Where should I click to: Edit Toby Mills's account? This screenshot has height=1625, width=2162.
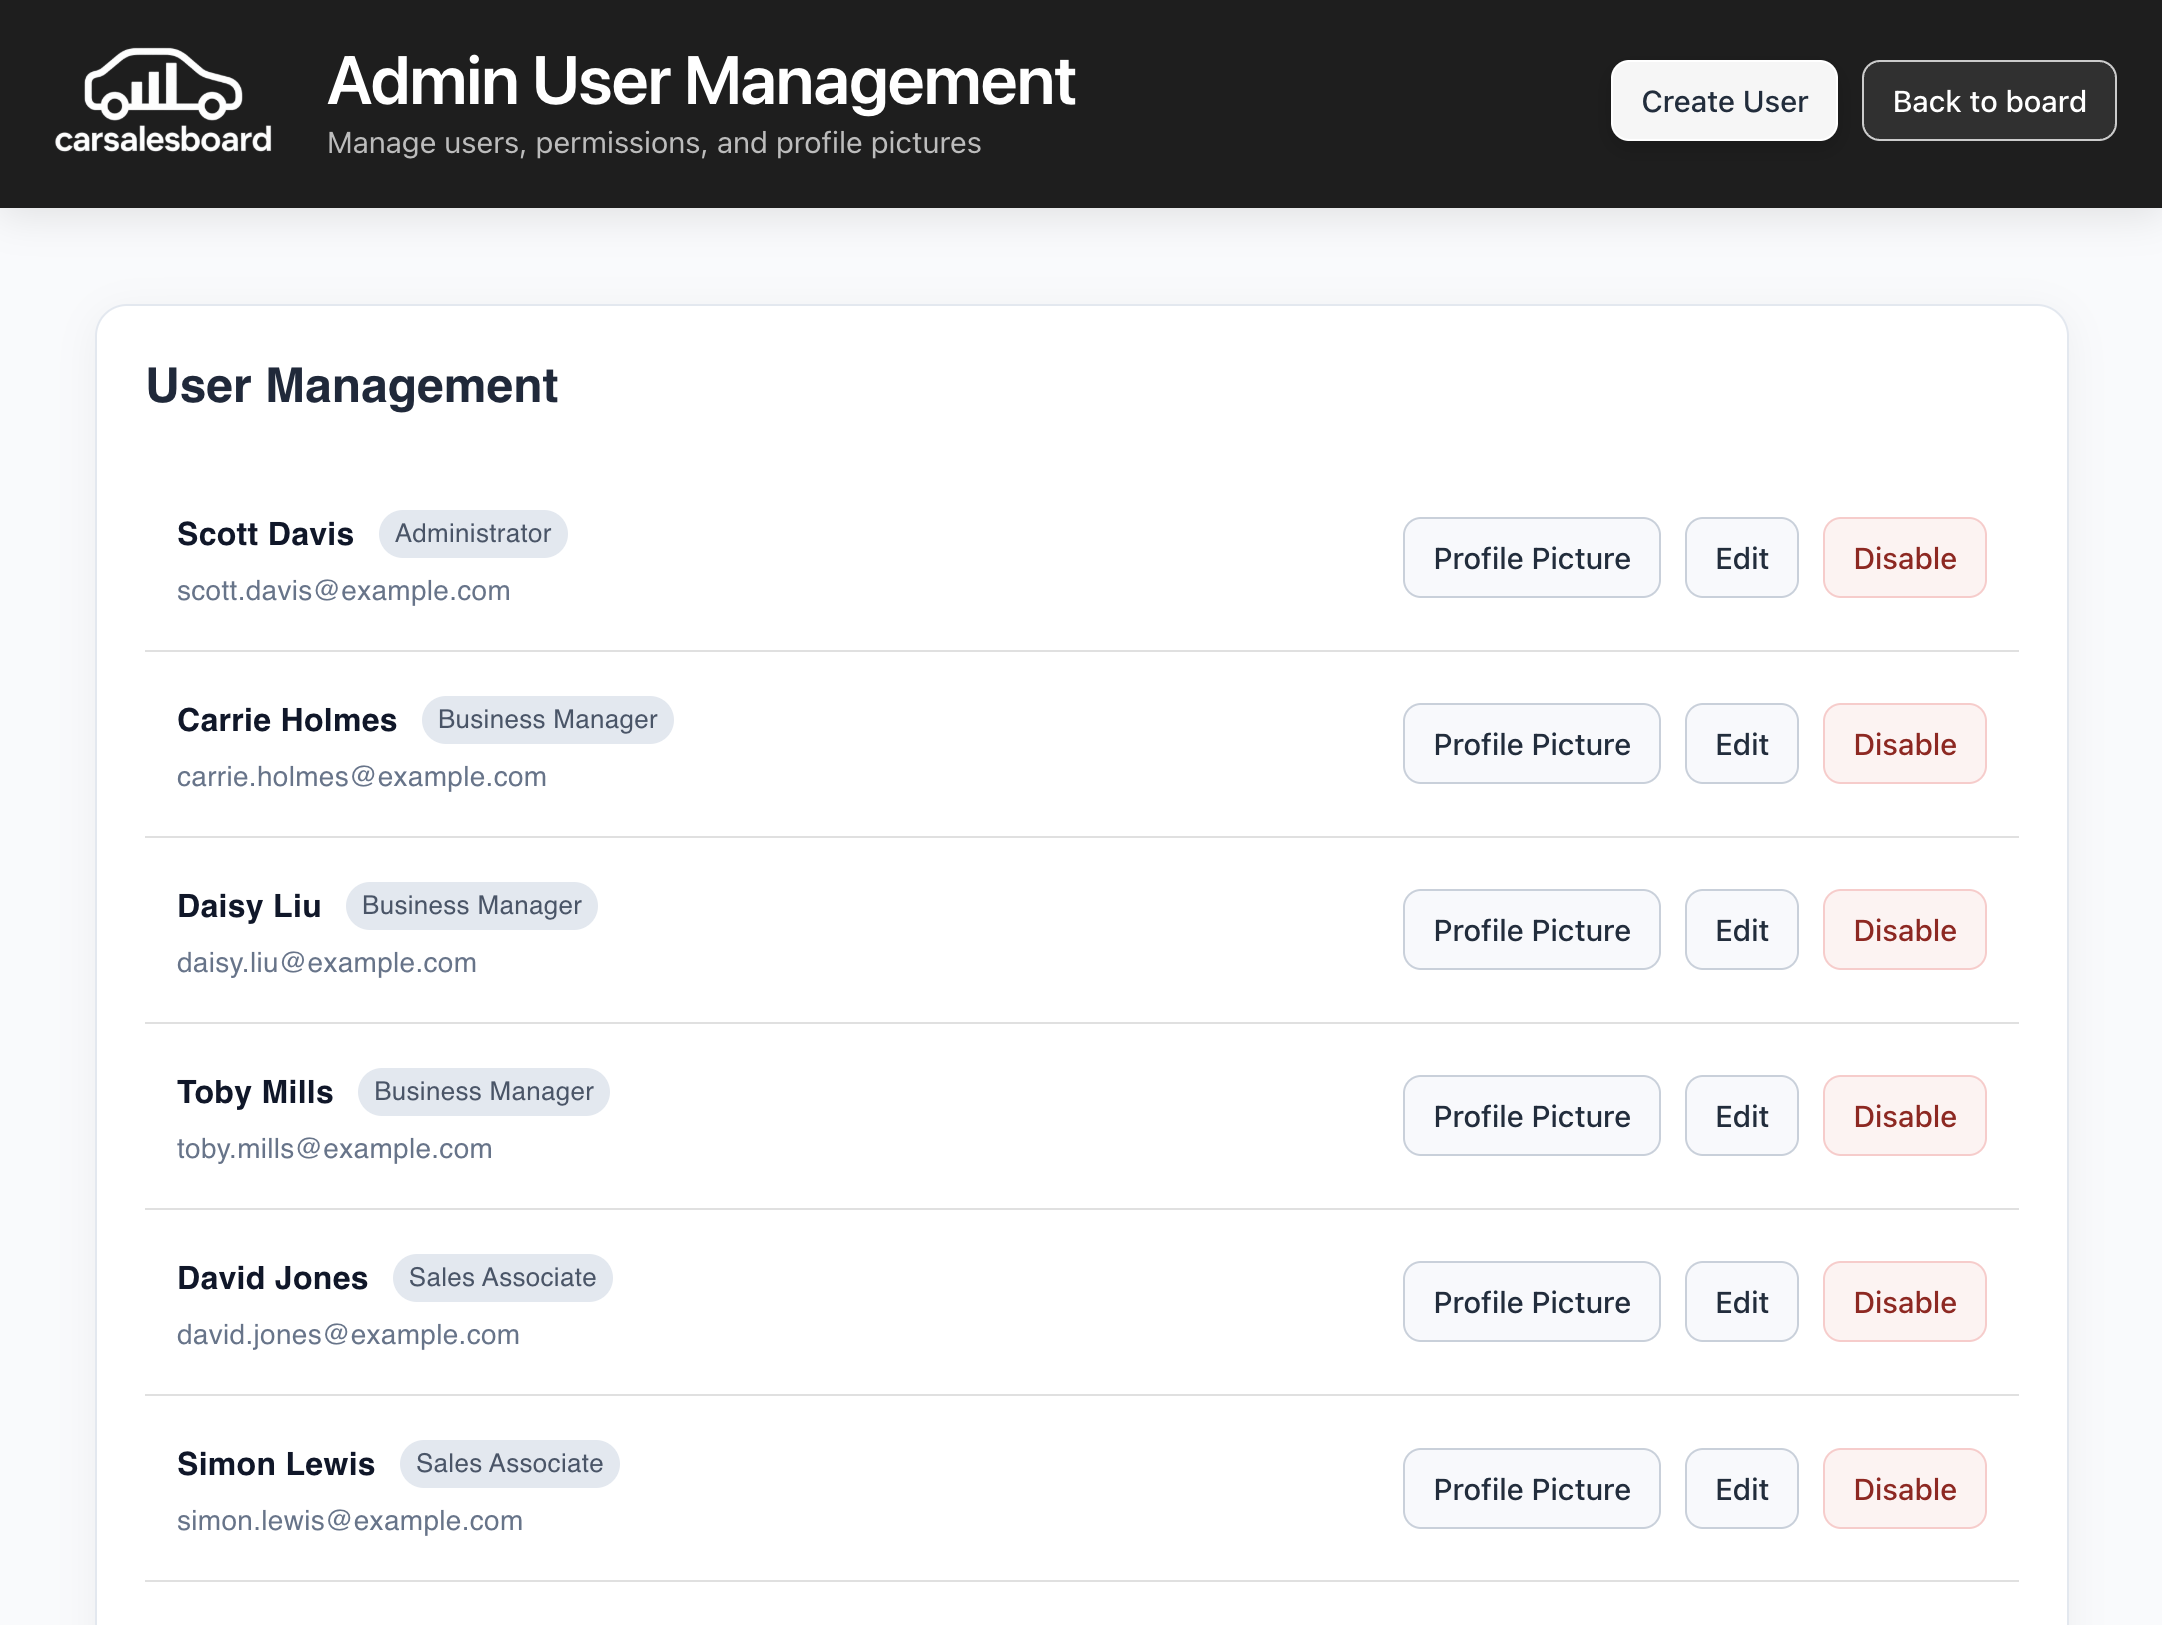click(x=1740, y=1115)
